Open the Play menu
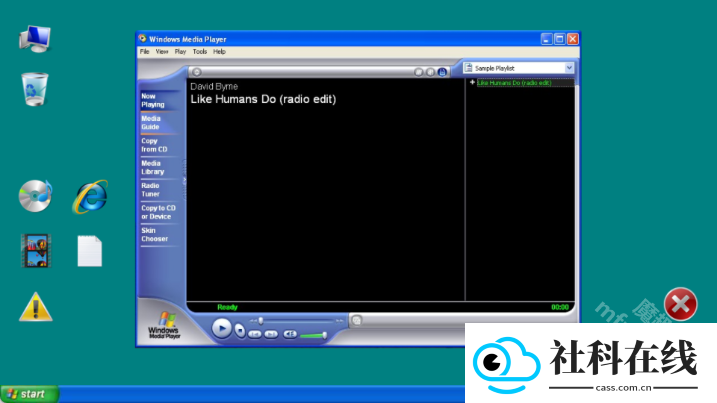The width and height of the screenshot is (717, 403). [x=180, y=52]
